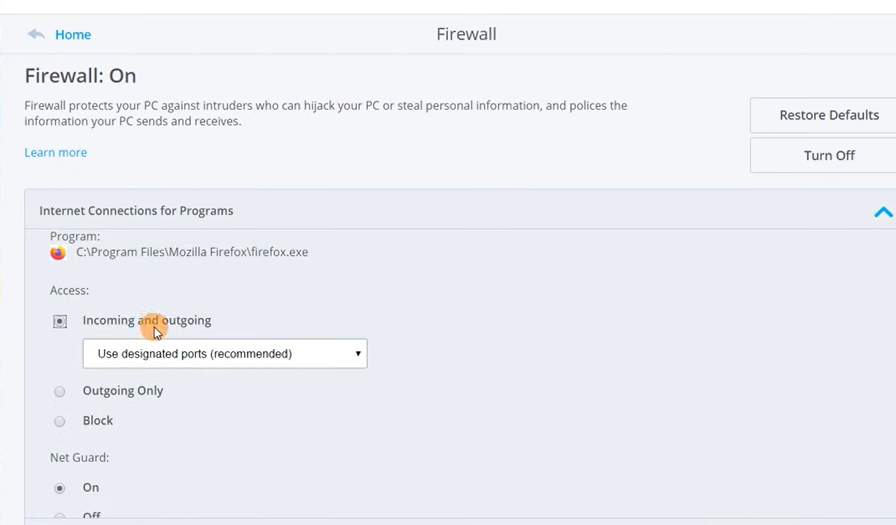Select the Incoming and outgoing radio button

[59, 321]
